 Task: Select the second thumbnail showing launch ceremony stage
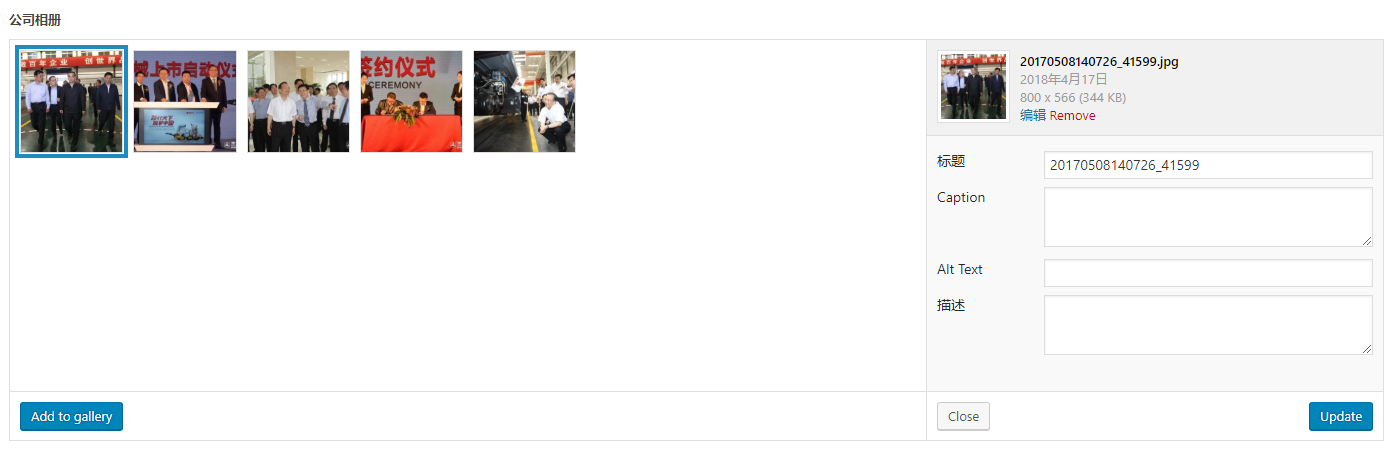pos(185,102)
